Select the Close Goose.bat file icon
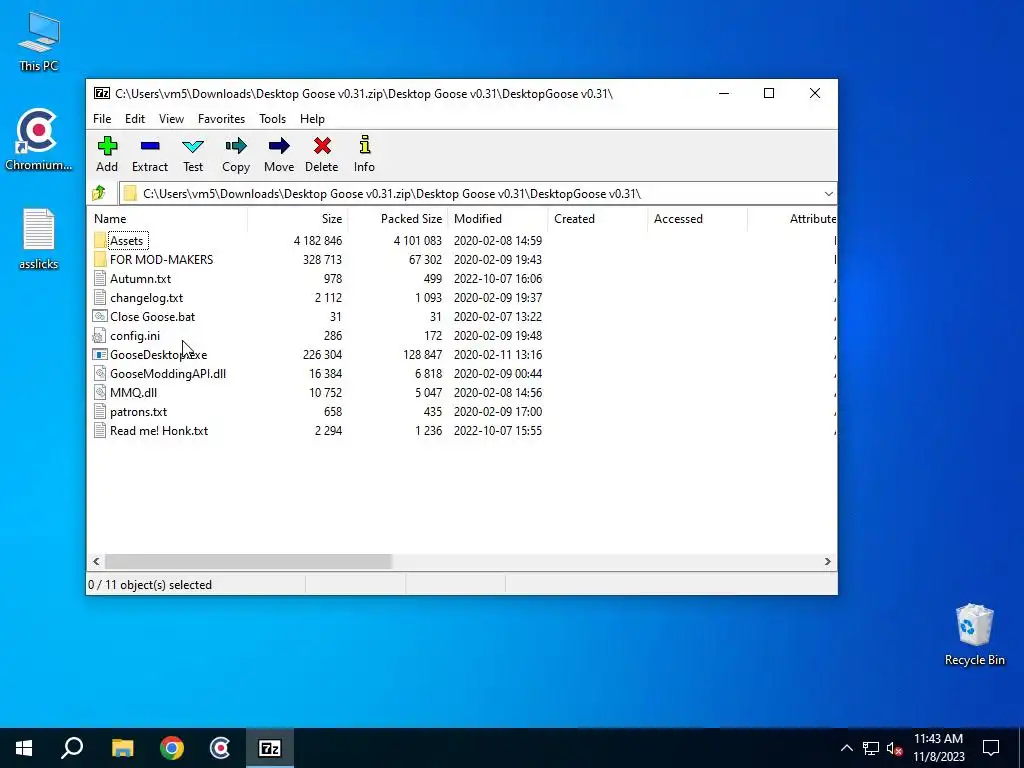This screenshot has height=768, width=1024. pos(99,317)
